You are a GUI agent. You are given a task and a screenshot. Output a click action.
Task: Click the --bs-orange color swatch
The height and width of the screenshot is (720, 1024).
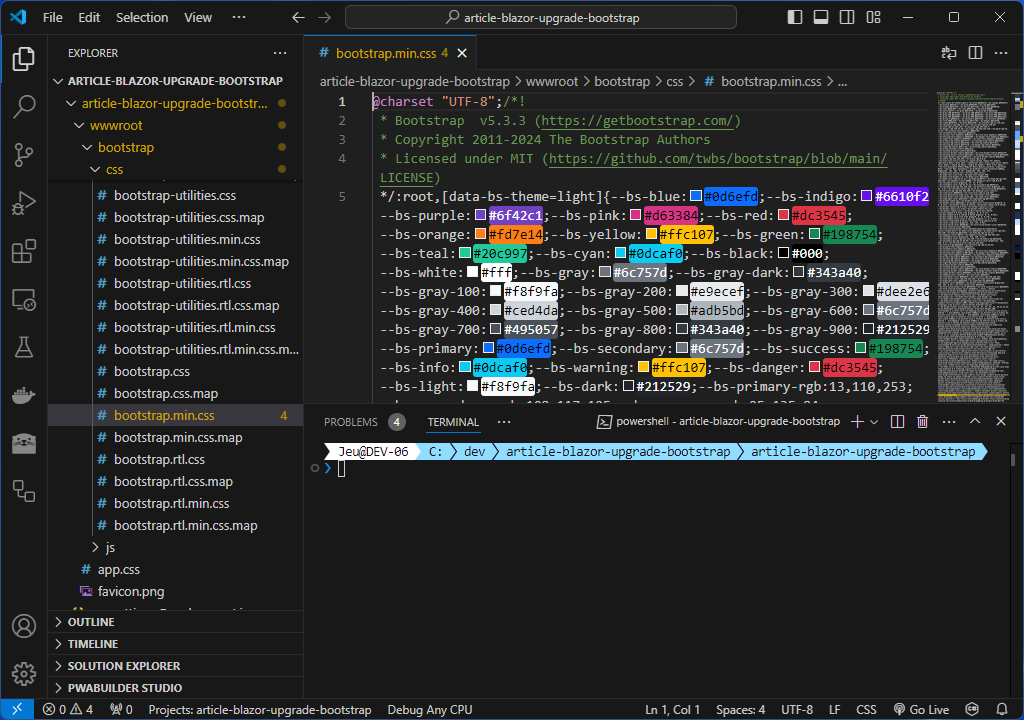pos(481,234)
